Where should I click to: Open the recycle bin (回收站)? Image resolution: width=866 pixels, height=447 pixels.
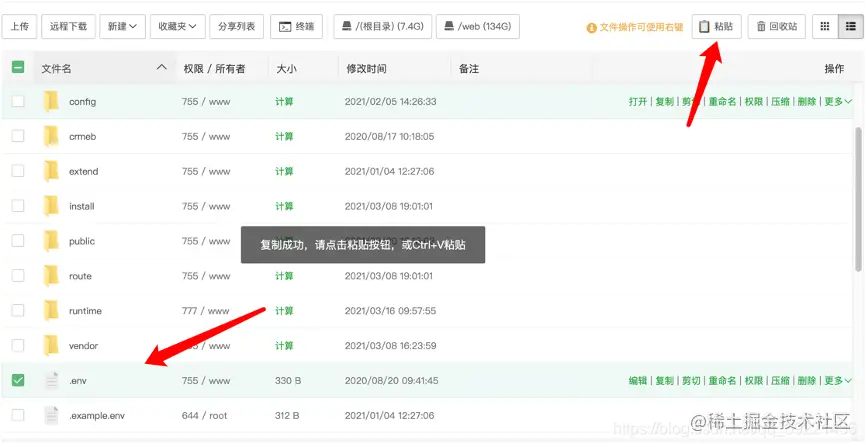[777, 27]
